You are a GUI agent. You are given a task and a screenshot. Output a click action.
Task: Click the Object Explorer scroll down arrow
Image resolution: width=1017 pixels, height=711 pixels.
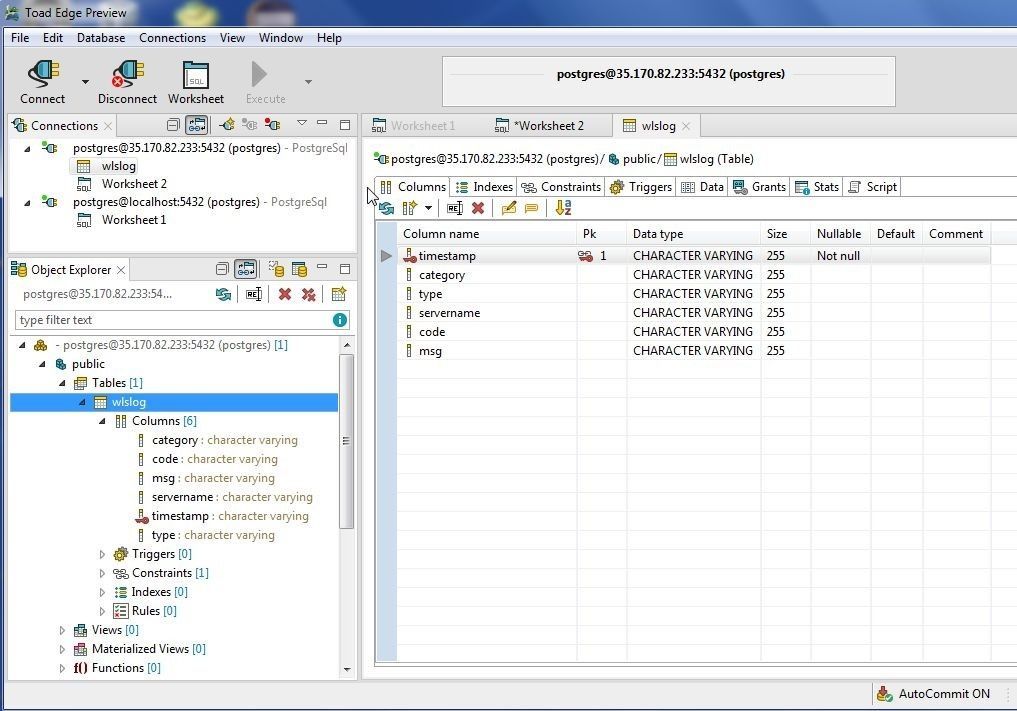click(x=347, y=669)
